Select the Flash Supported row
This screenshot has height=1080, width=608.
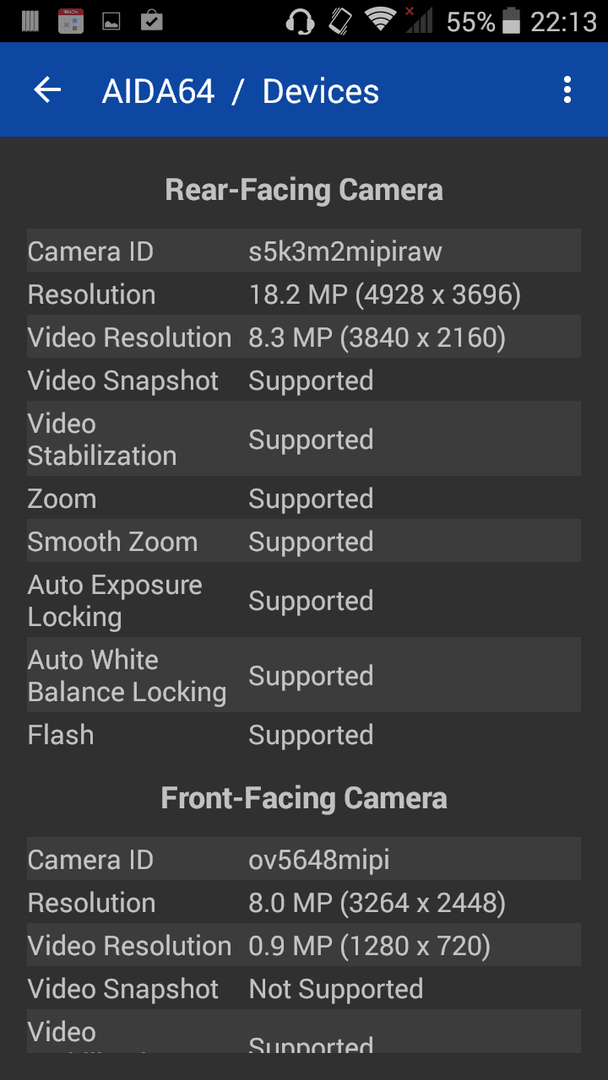304,735
